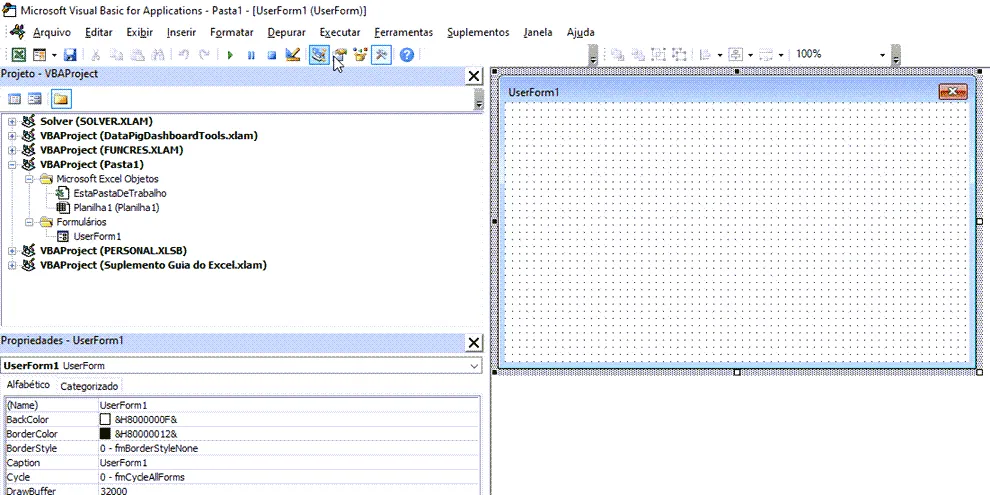Screen dimensions: 990x495
Task: Click Bring to Front icon in UserForm toolbar
Action: click(617, 55)
